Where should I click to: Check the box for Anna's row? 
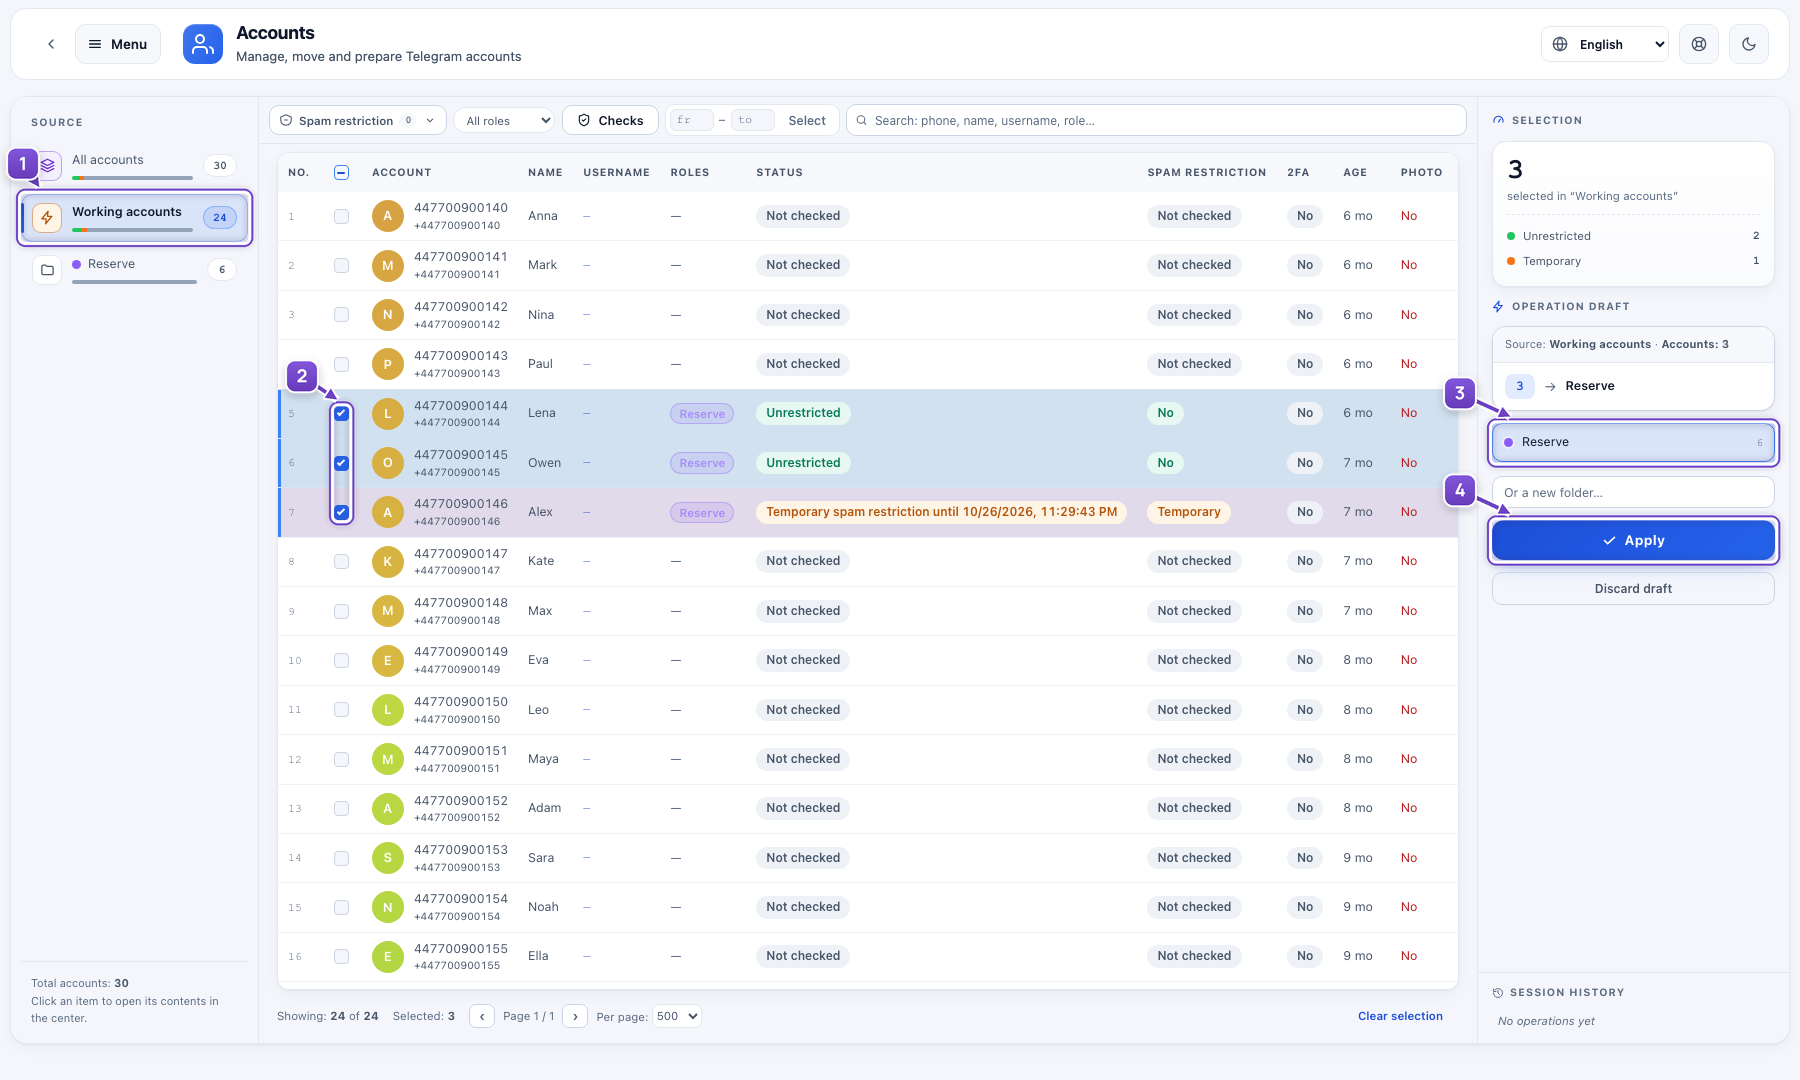click(341, 216)
